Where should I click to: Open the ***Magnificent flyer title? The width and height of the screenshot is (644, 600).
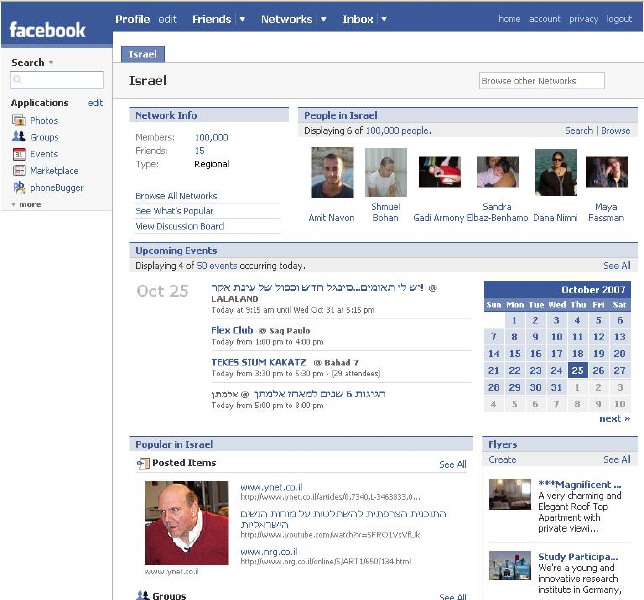coord(580,484)
